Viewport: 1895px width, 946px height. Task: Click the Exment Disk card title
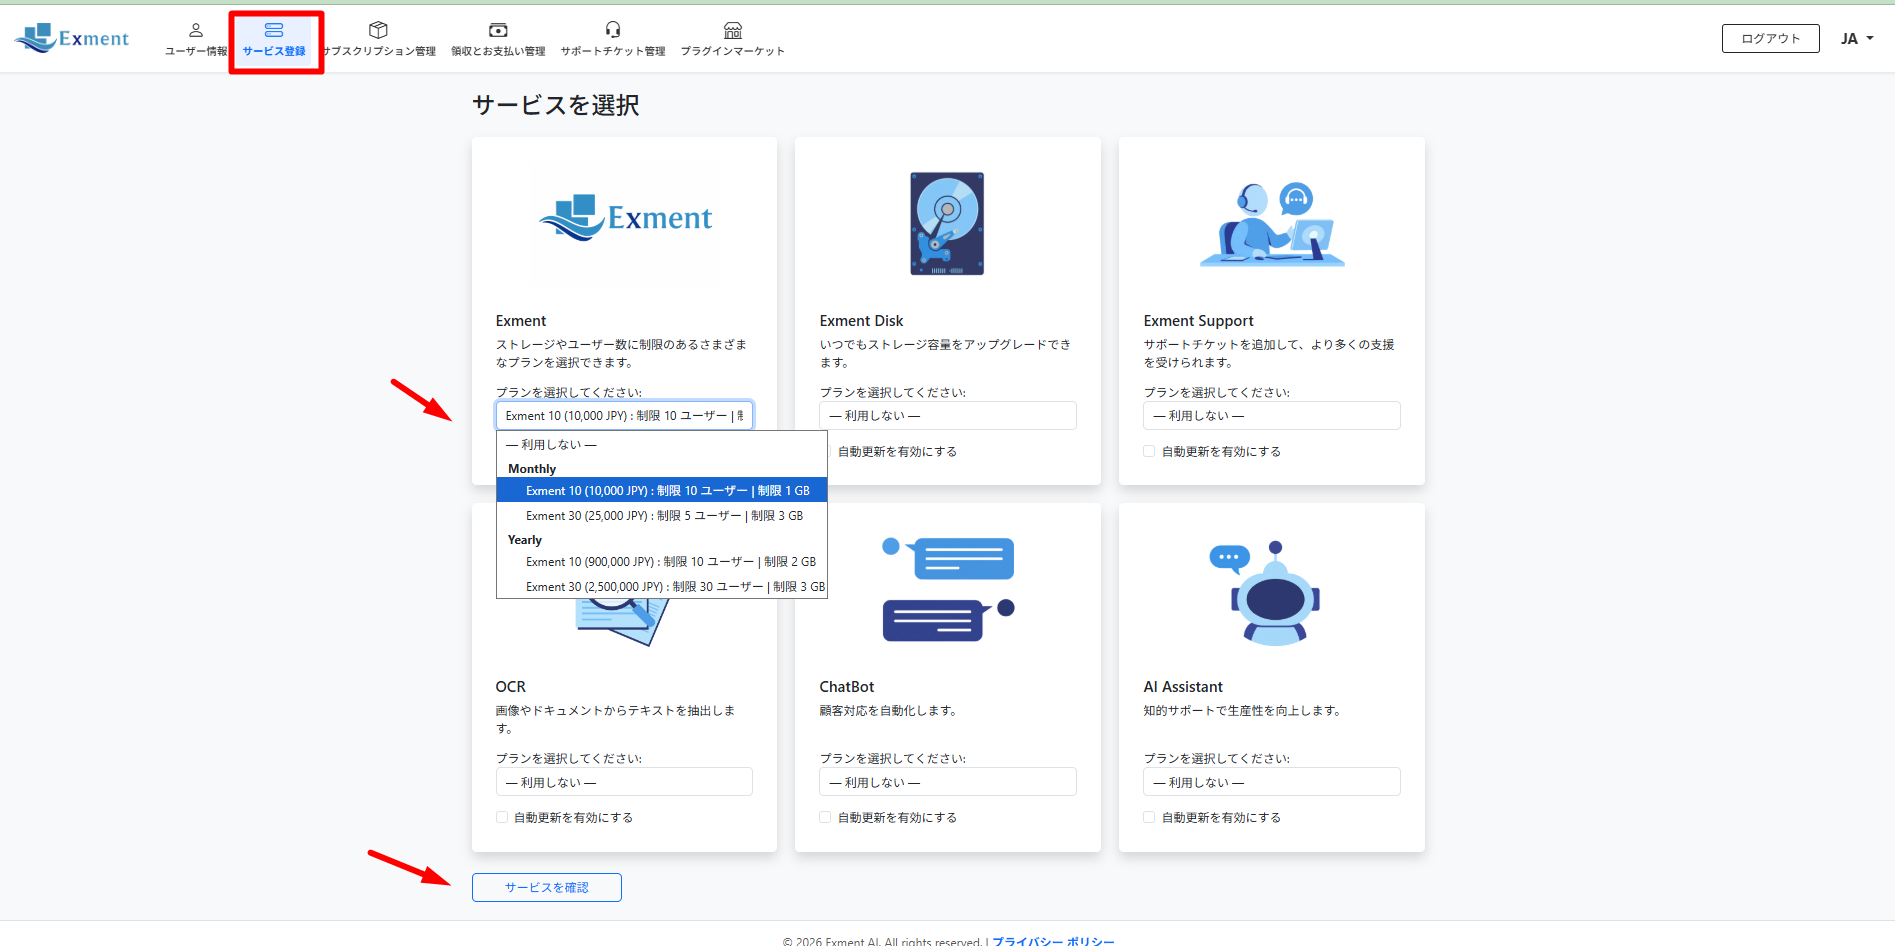click(861, 321)
